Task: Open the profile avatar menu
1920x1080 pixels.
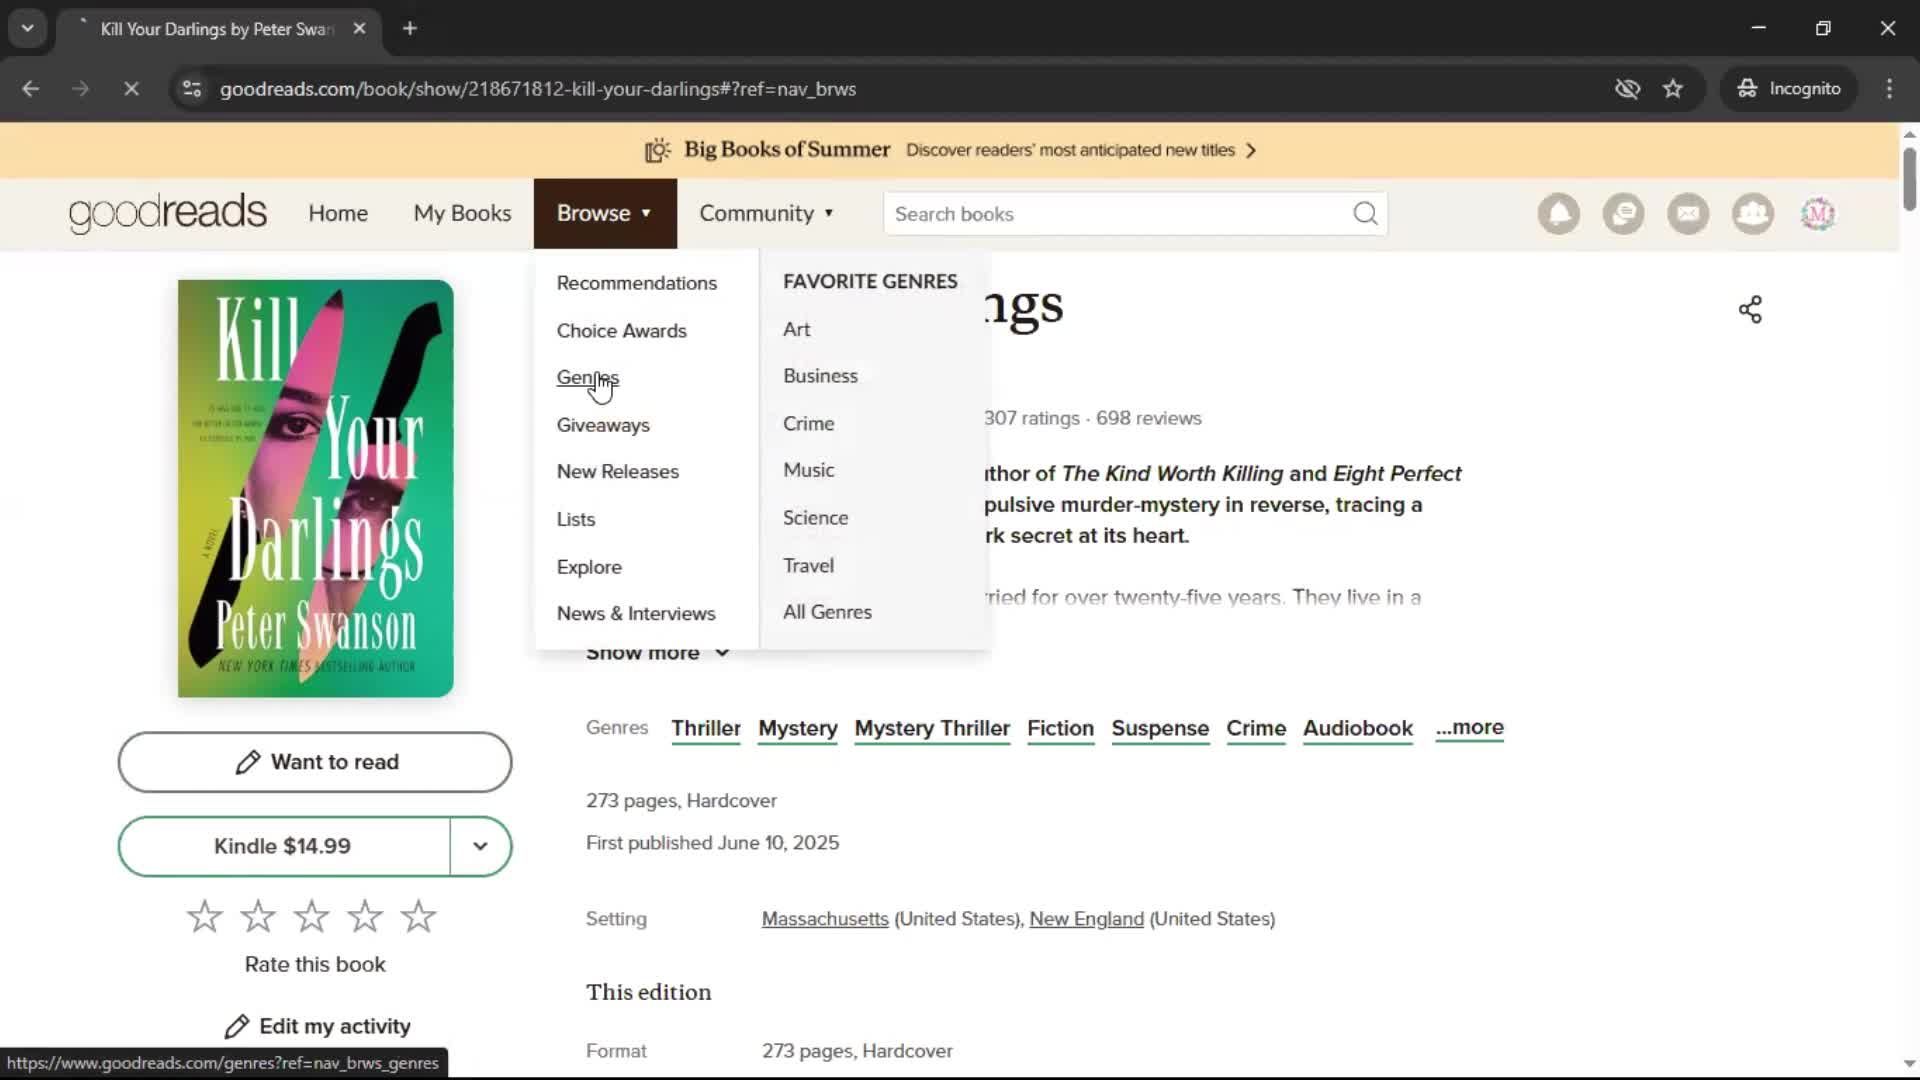Action: click(1818, 214)
